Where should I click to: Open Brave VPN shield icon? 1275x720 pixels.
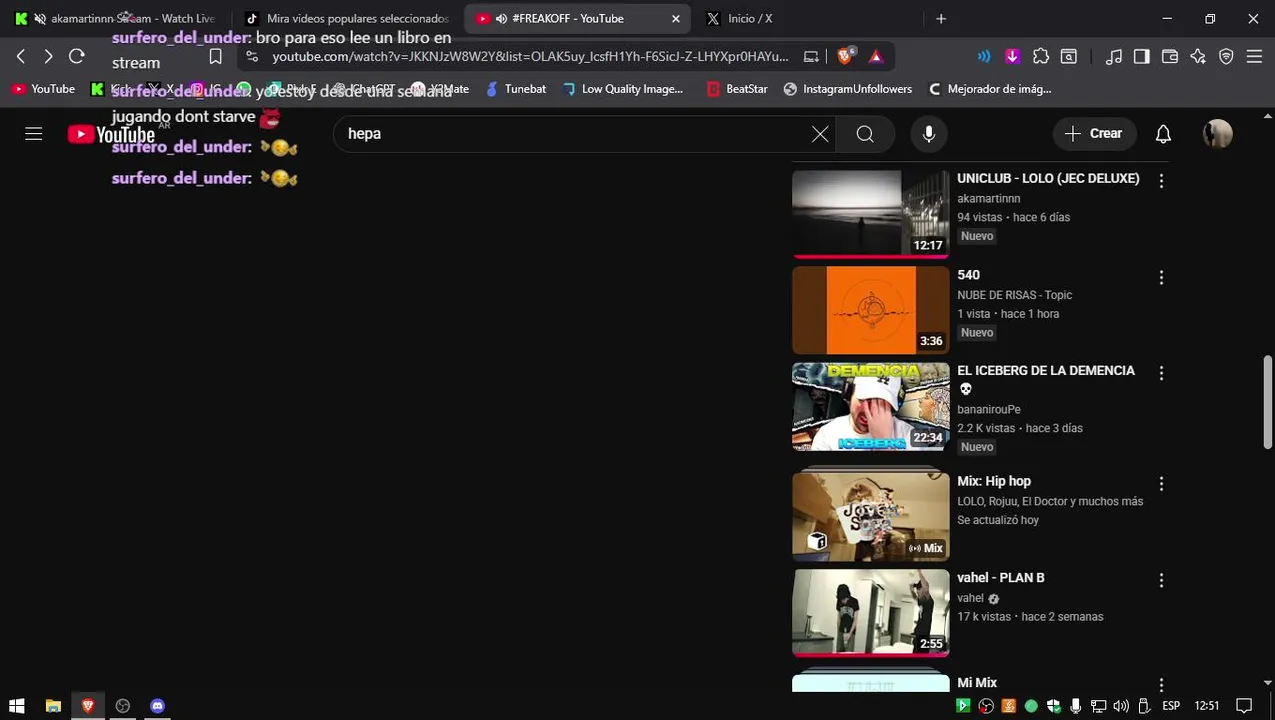pyautogui.click(x=1226, y=57)
